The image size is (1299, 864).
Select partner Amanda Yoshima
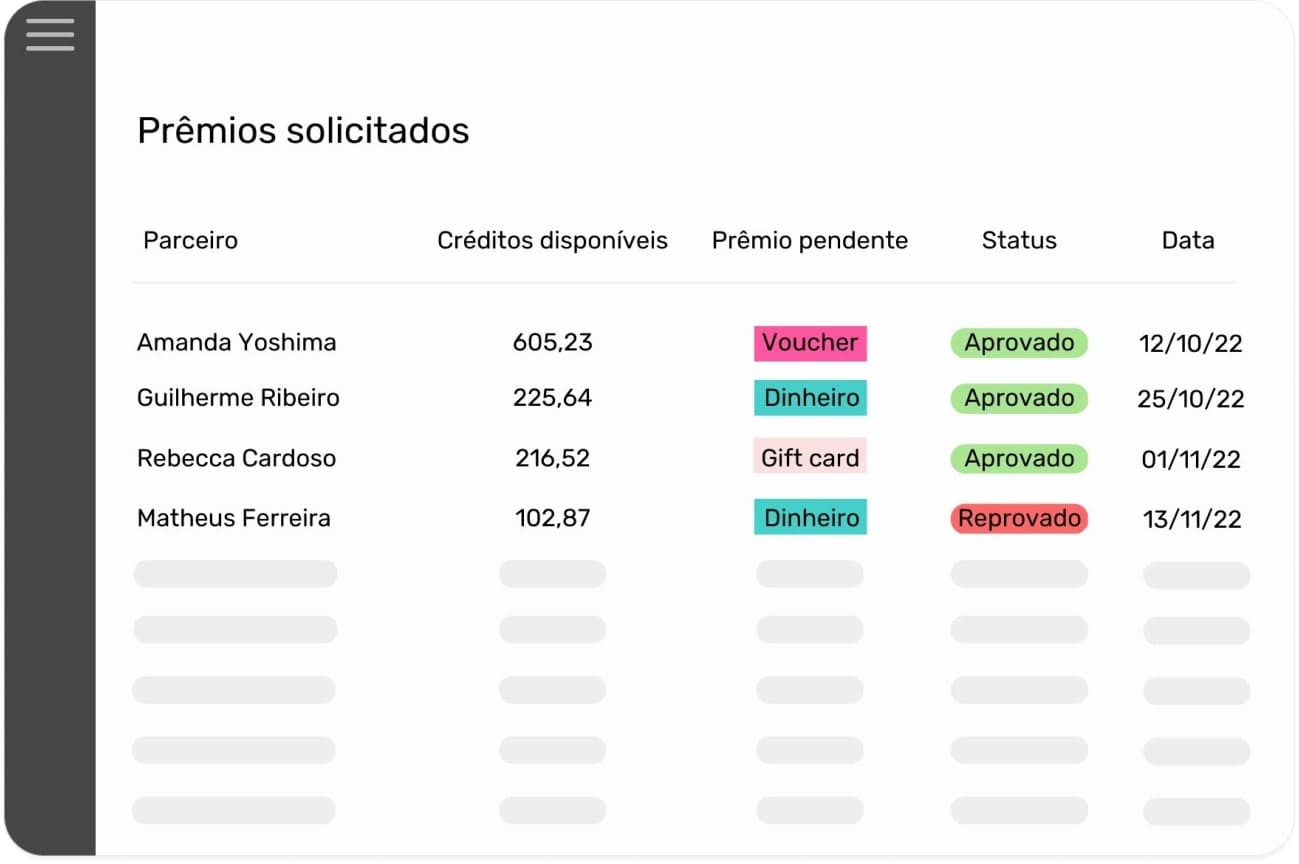(x=236, y=342)
